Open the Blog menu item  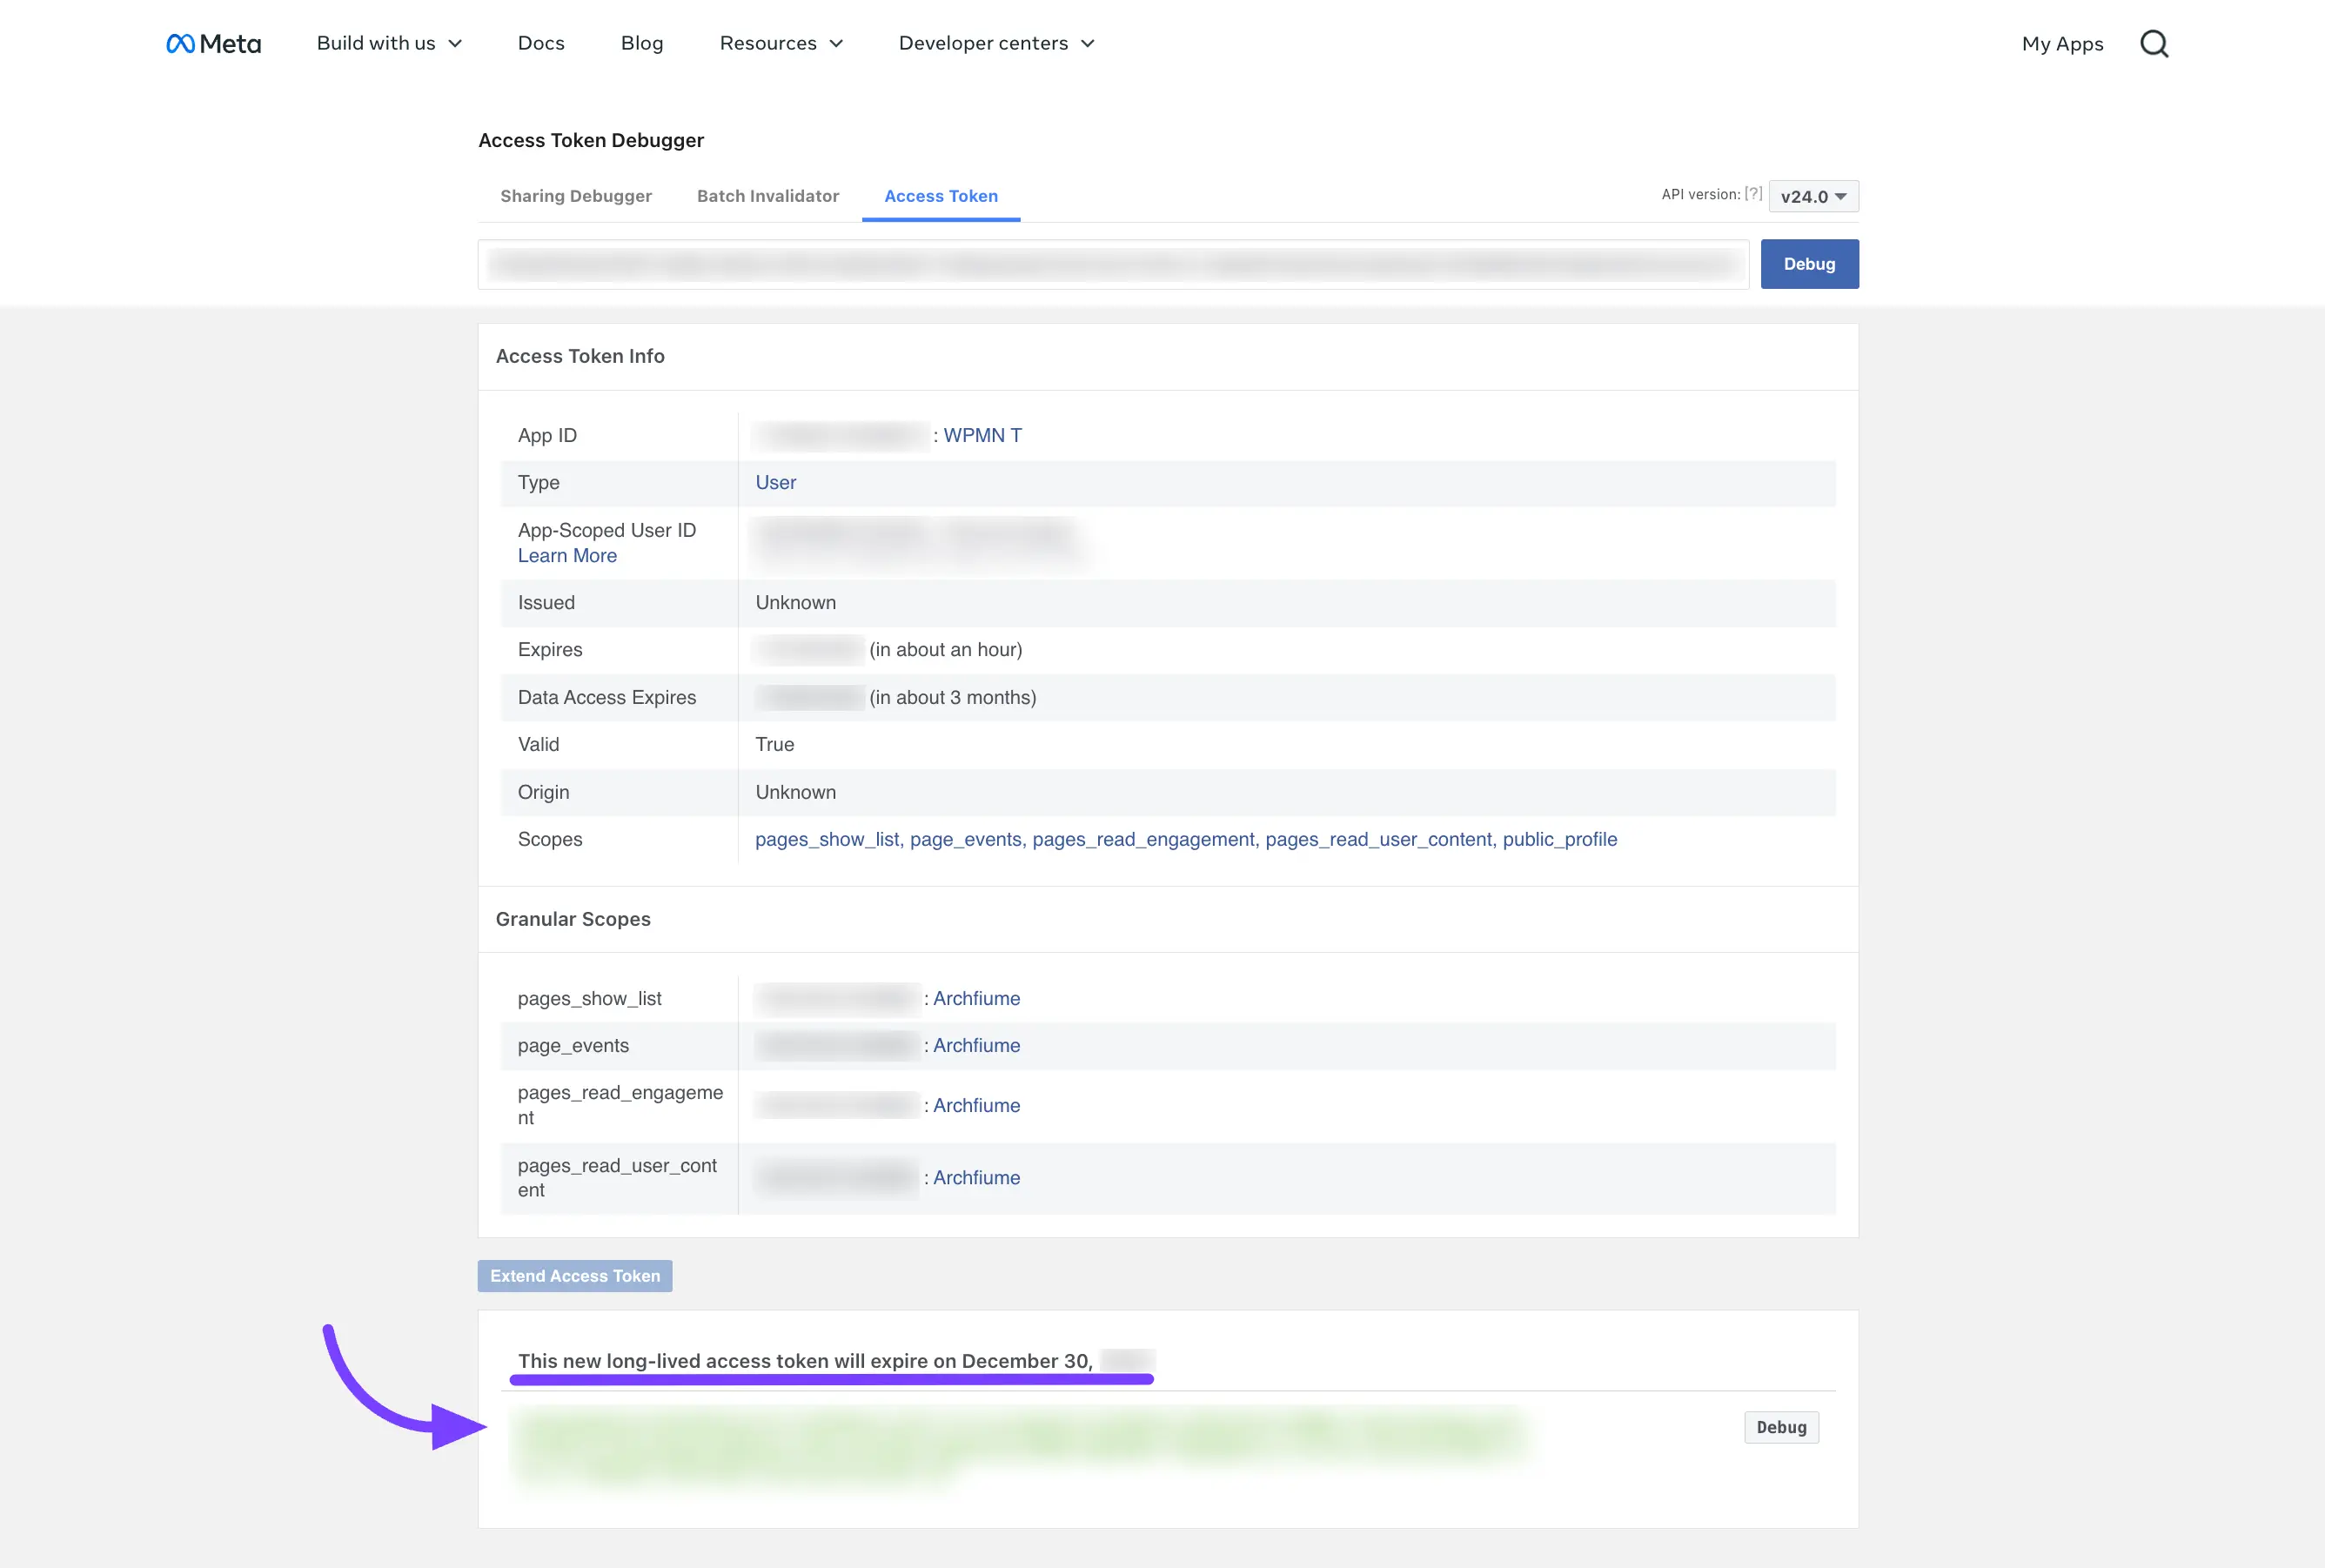pos(642,43)
